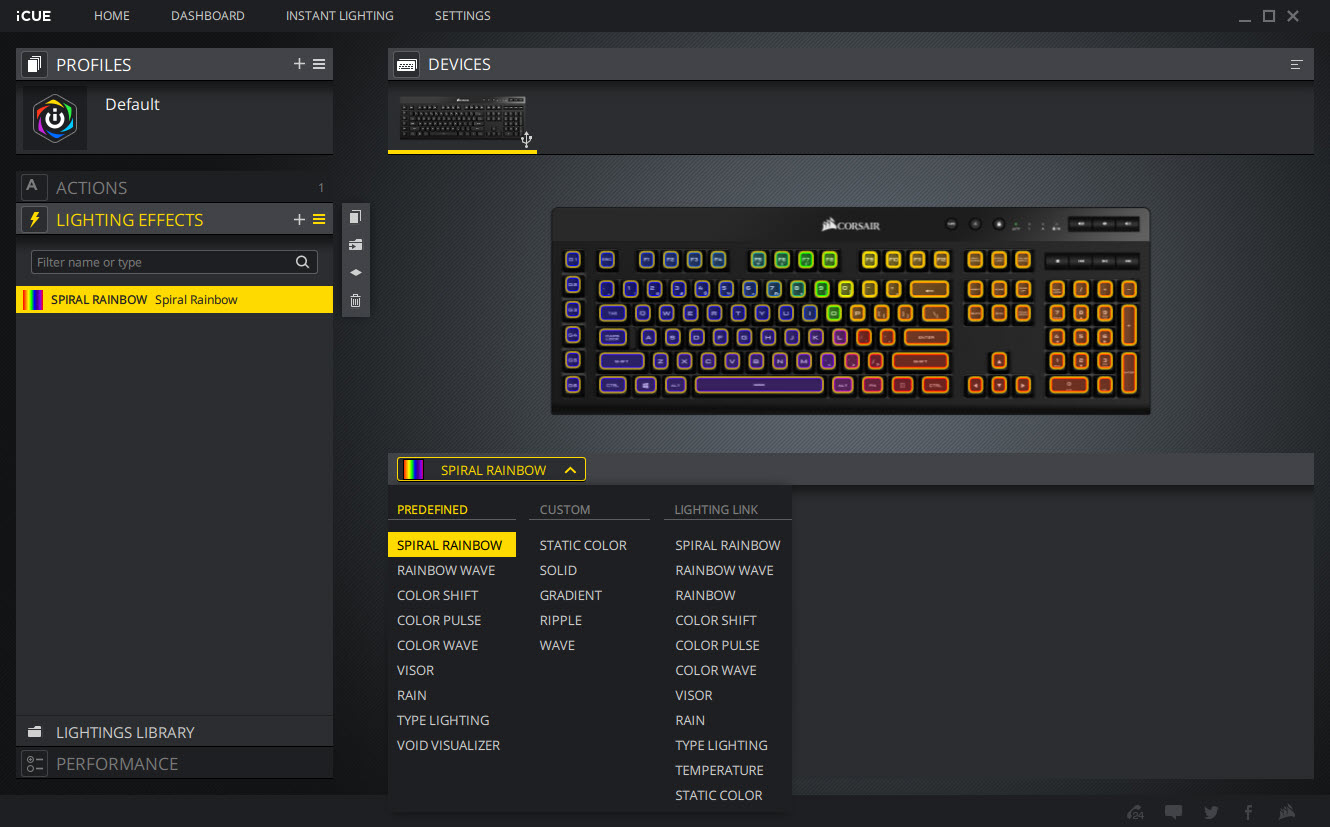Switch to the Lighting Link tab
Screen dimensions: 1330x827
(x=716, y=510)
